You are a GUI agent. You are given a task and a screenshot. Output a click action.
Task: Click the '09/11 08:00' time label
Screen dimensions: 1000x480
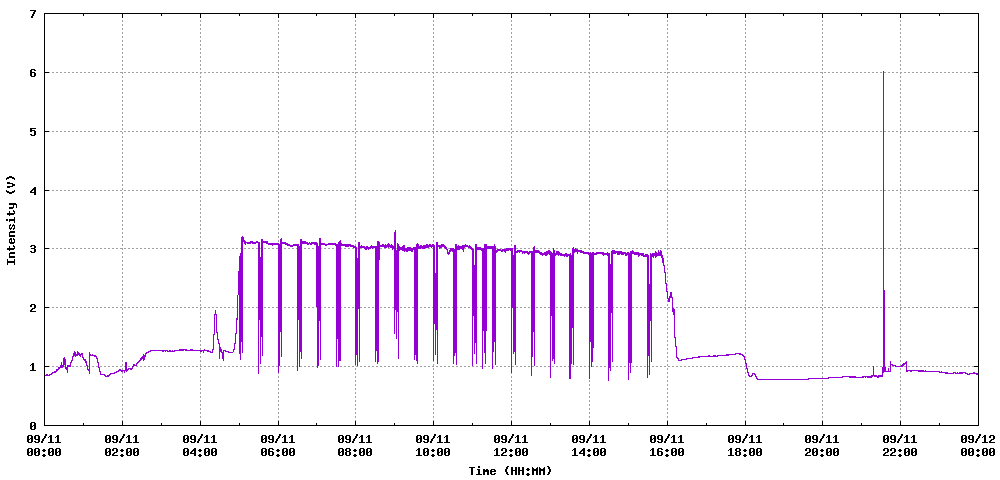[x=356, y=446]
